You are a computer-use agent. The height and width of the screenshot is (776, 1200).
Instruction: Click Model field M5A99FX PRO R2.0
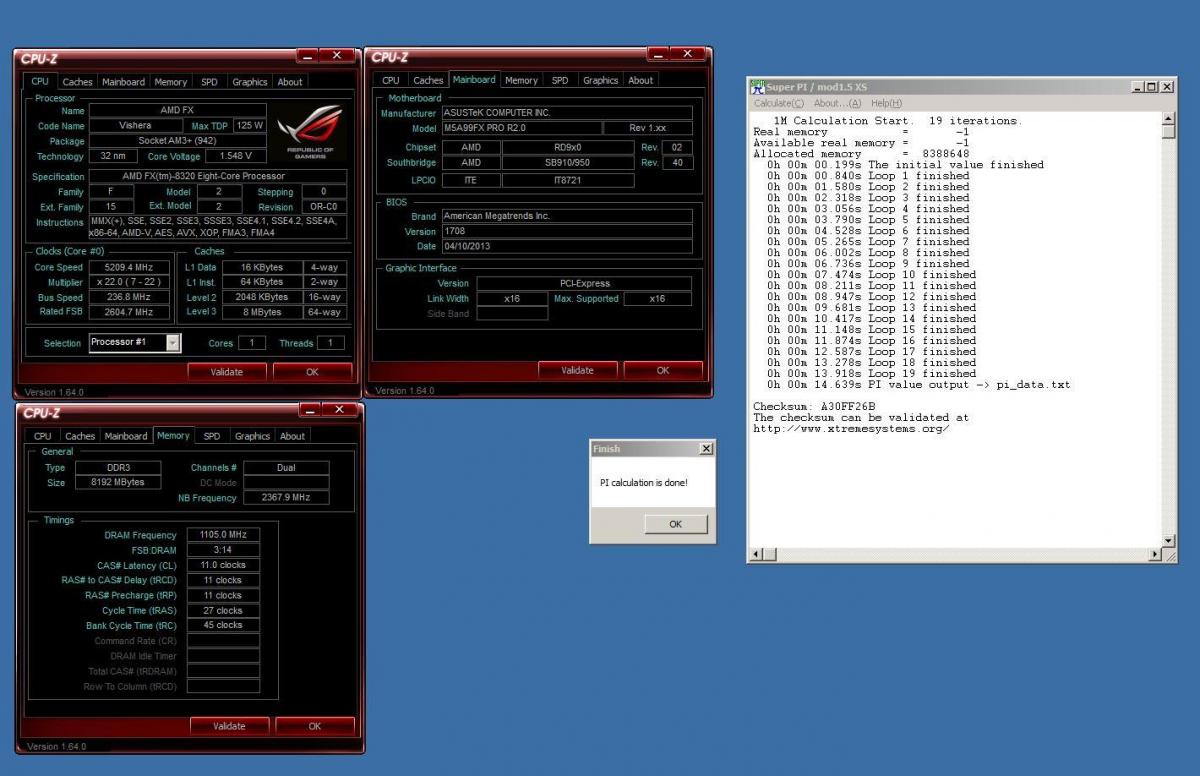coord(521,129)
